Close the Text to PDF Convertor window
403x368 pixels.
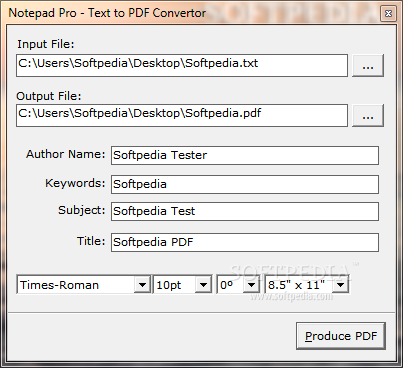coord(388,13)
